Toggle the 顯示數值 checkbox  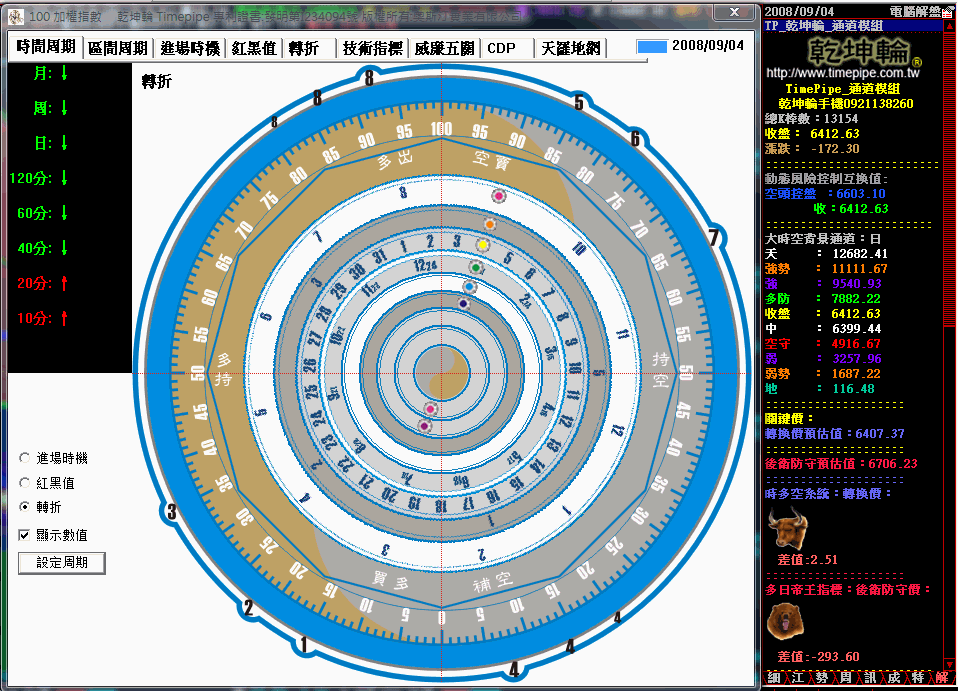[x=24, y=535]
